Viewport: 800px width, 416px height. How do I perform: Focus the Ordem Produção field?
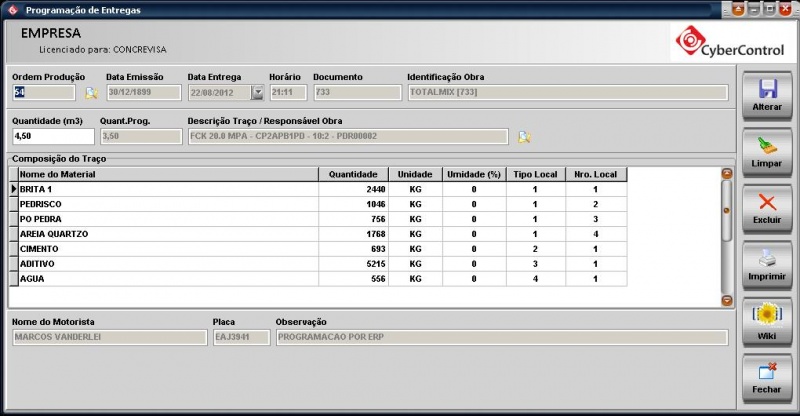pyautogui.click(x=43, y=93)
